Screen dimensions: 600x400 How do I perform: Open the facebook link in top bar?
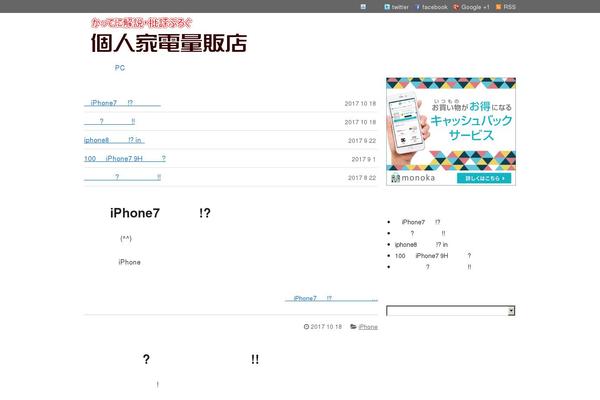[x=431, y=7]
